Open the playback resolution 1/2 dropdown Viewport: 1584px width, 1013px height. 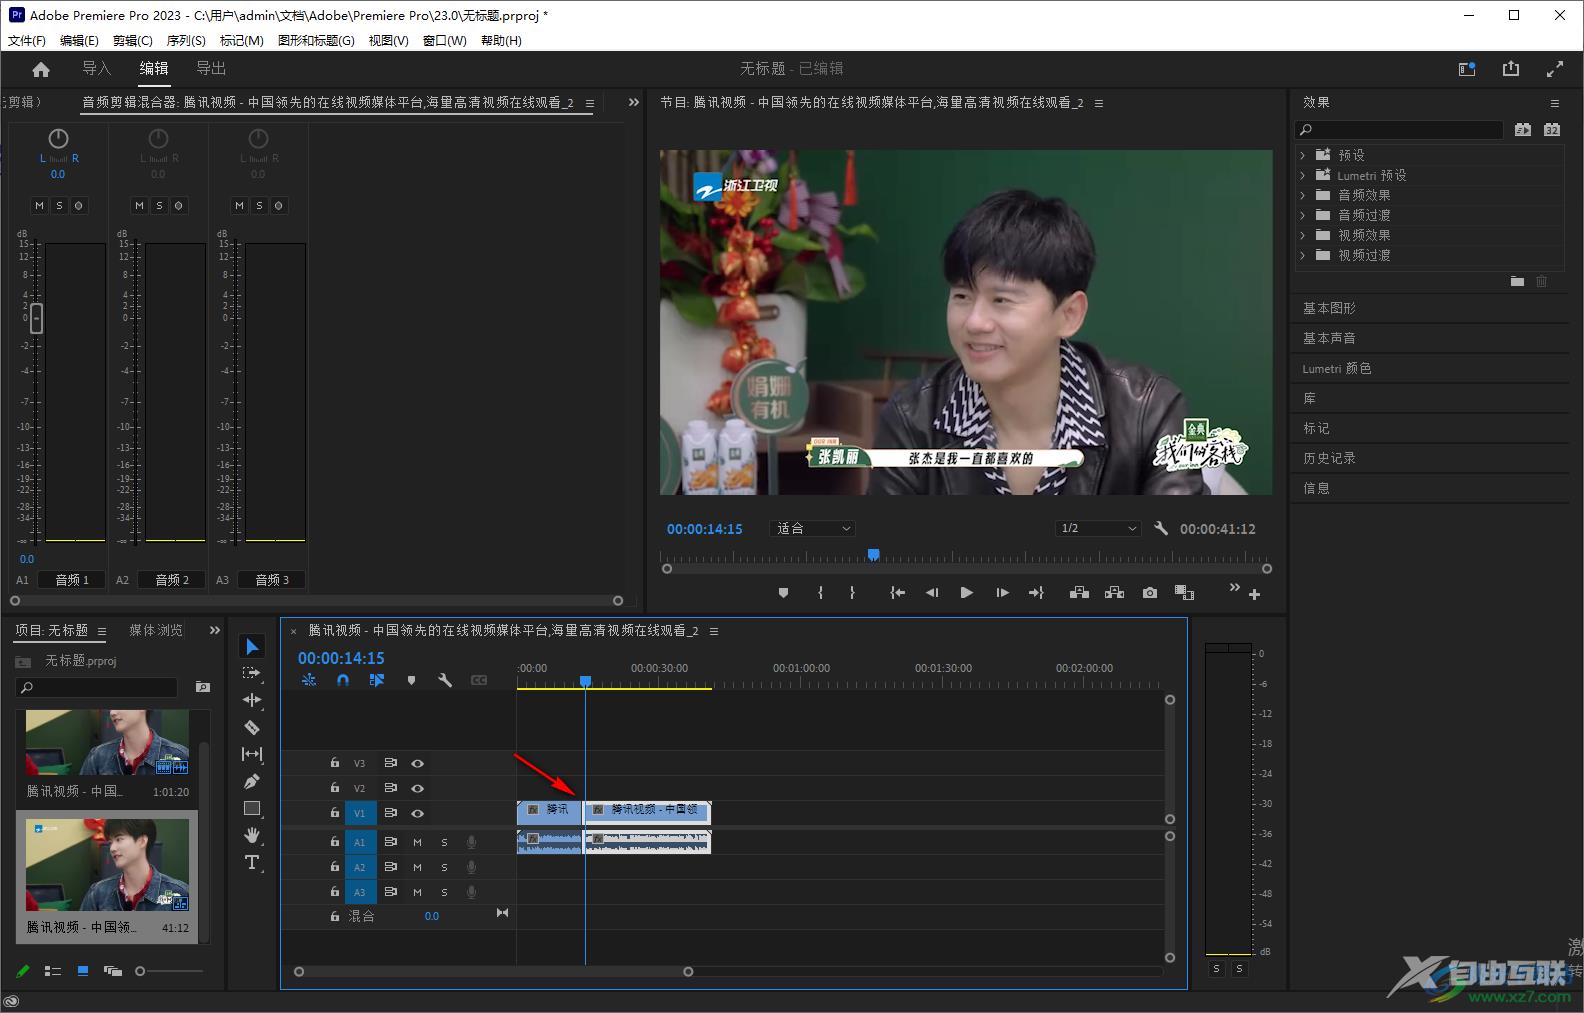point(1098,528)
